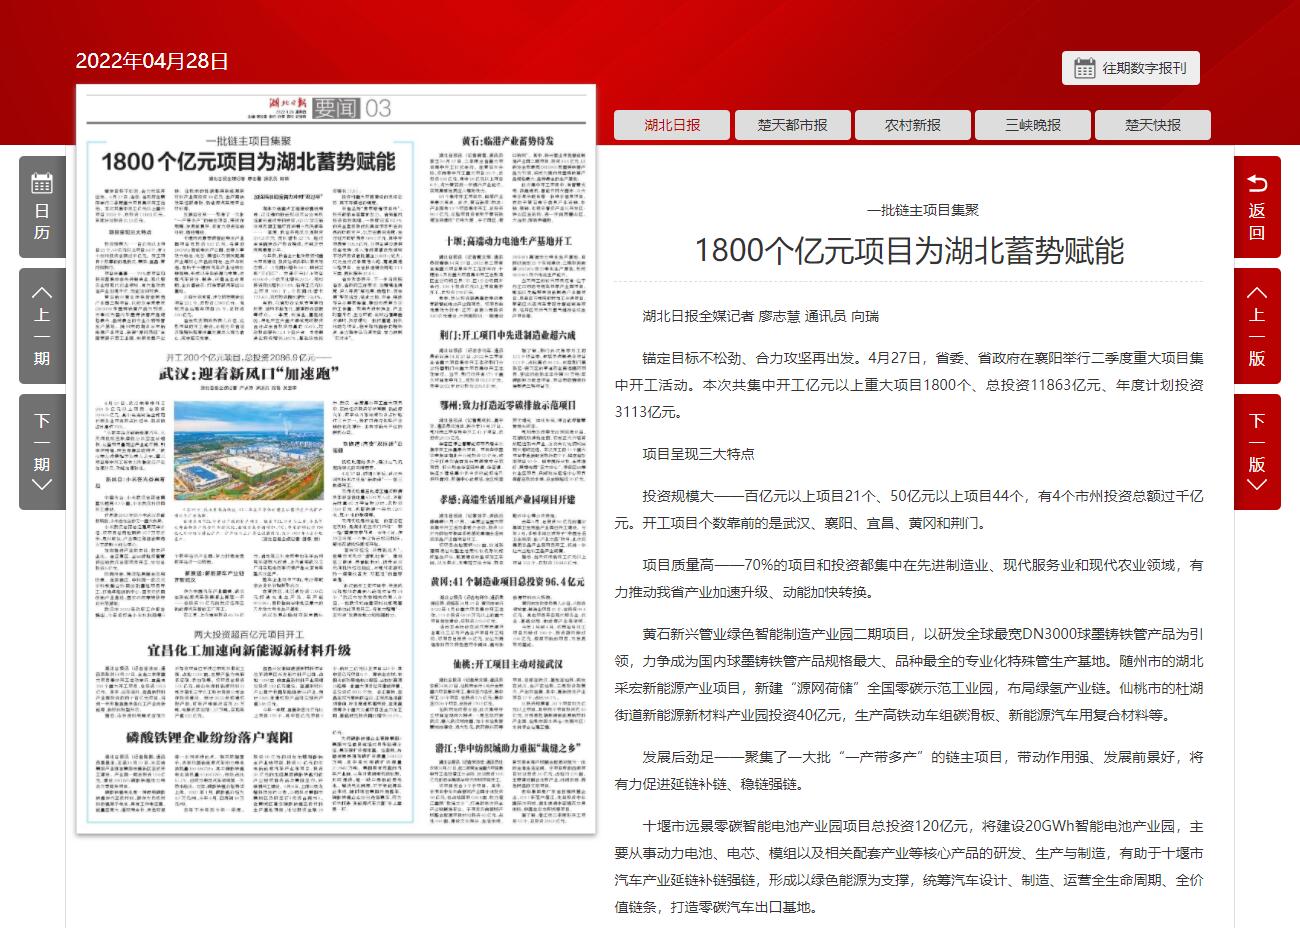
Task: Click the calendar icon in 往期数字报刊
Action: pos(1084,68)
